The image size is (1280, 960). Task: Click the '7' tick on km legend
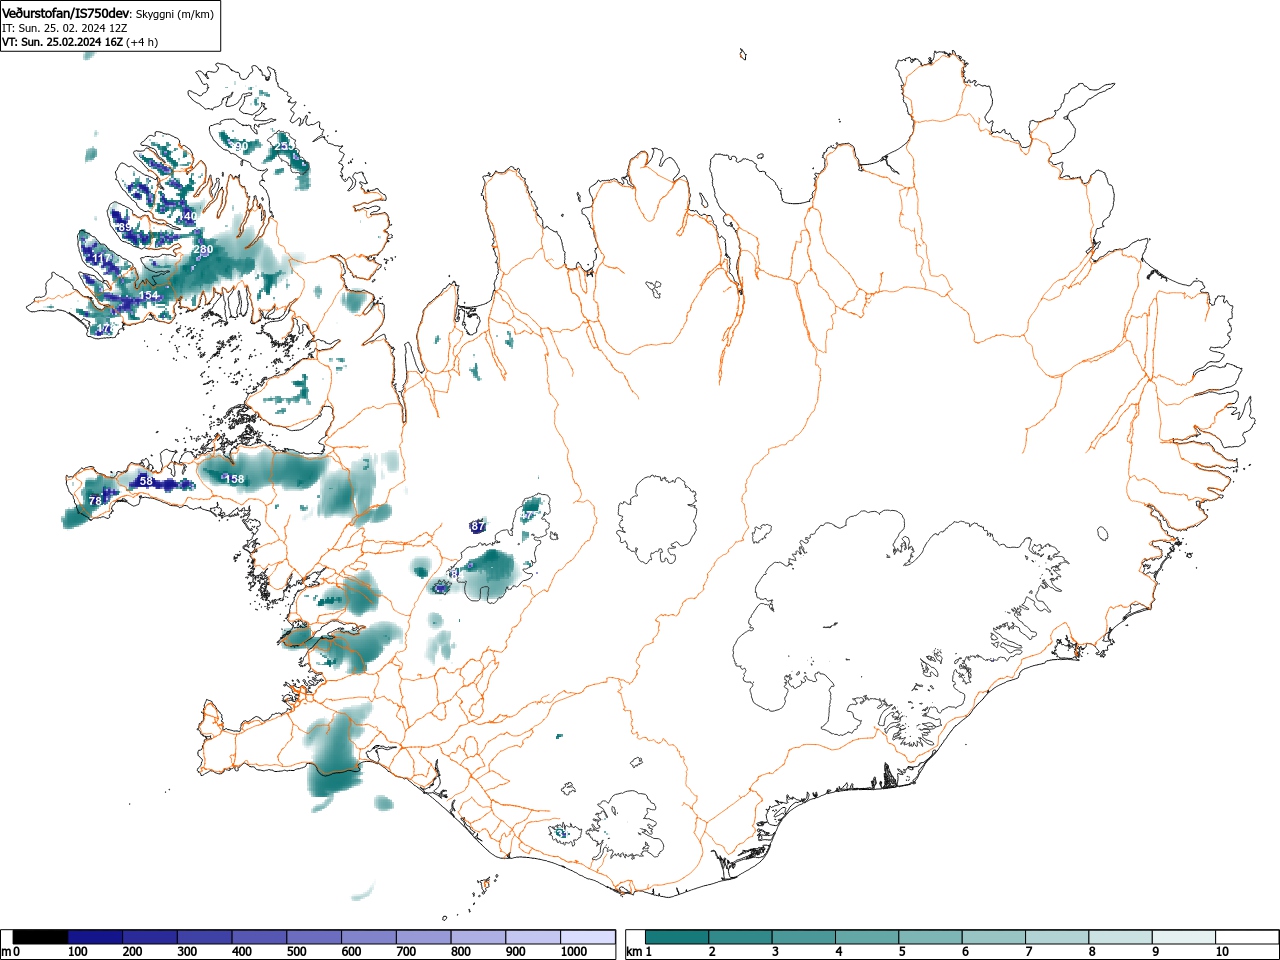tap(1030, 952)
